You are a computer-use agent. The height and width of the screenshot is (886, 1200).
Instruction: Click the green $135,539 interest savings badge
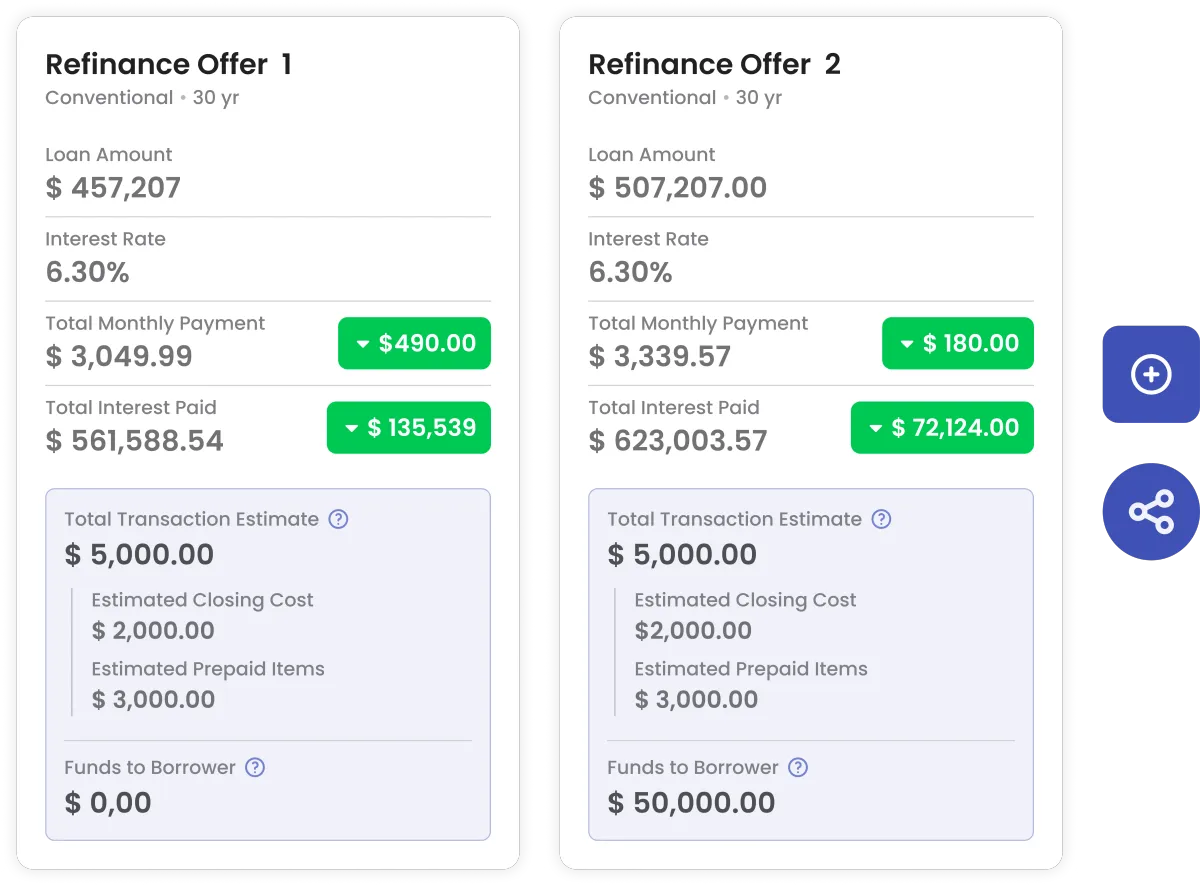(408, 428)
